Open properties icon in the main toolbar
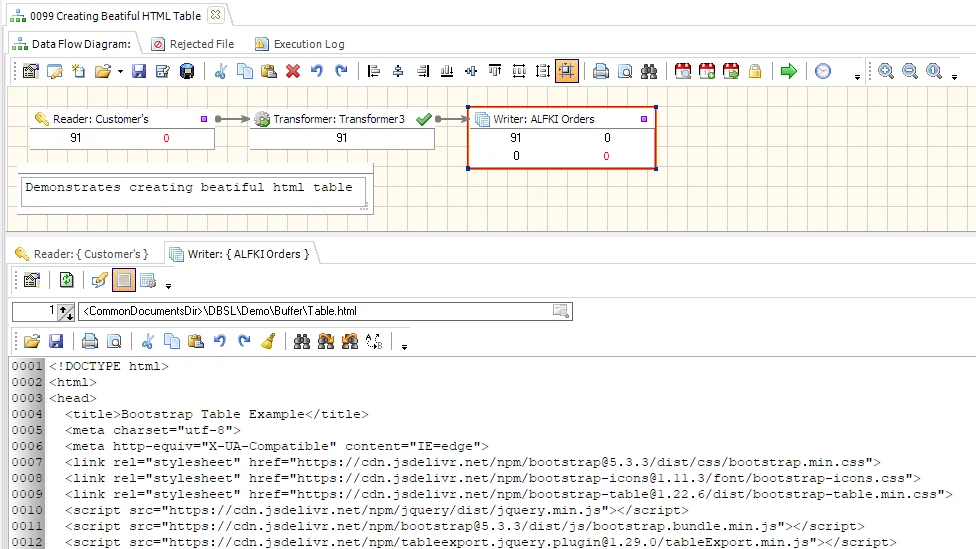The height and width of the screenshot is (549, 976). coord(30,71)
